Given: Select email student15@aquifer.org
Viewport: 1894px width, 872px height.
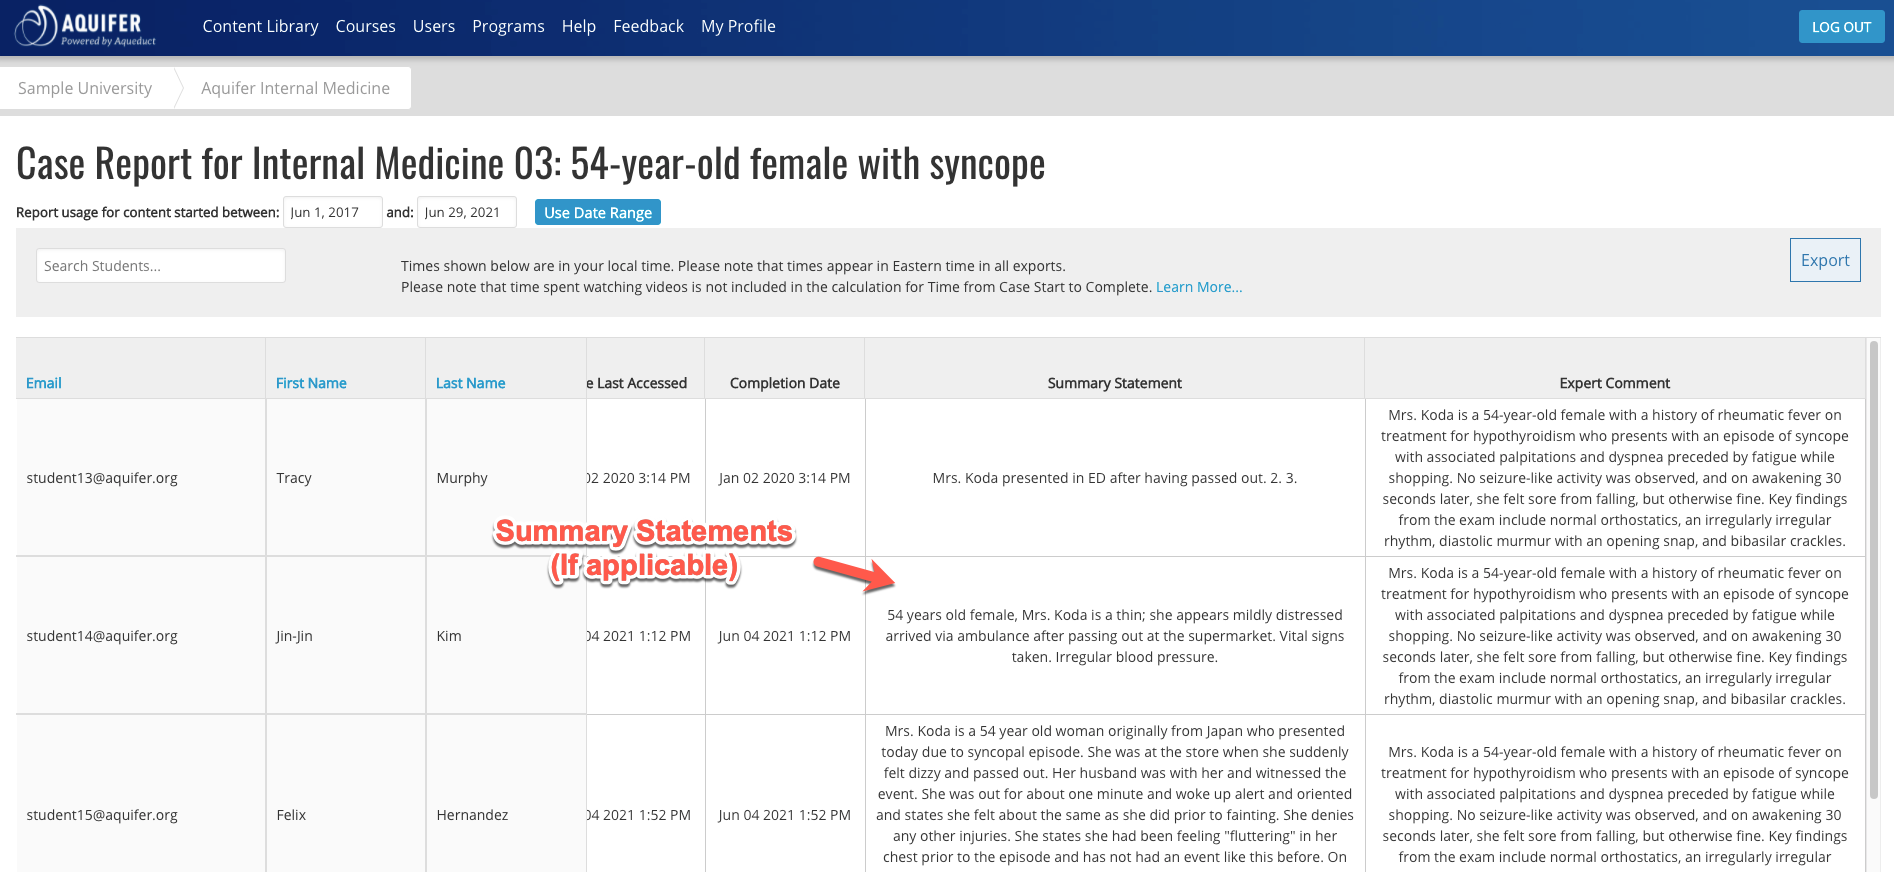Looking at the screenshot, I should tap(102, 815).
